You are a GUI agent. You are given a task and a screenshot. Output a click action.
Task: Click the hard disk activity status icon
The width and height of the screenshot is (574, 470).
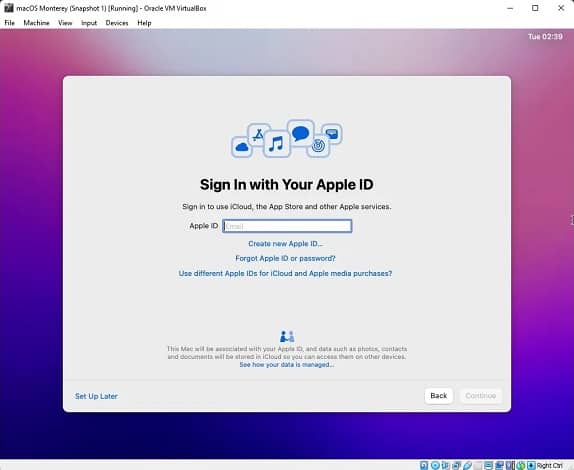(424, 465)
